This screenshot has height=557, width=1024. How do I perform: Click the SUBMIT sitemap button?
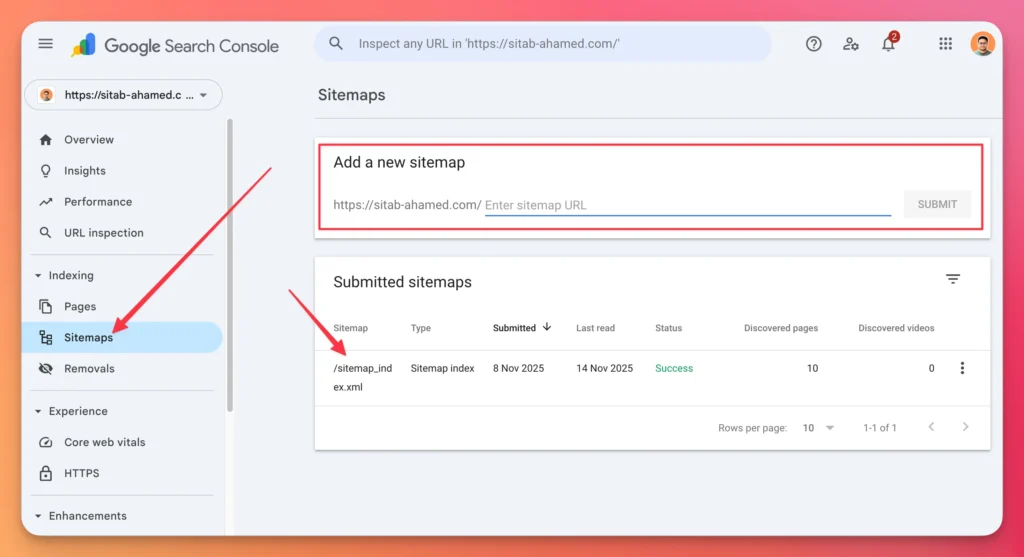coord(937,204)
